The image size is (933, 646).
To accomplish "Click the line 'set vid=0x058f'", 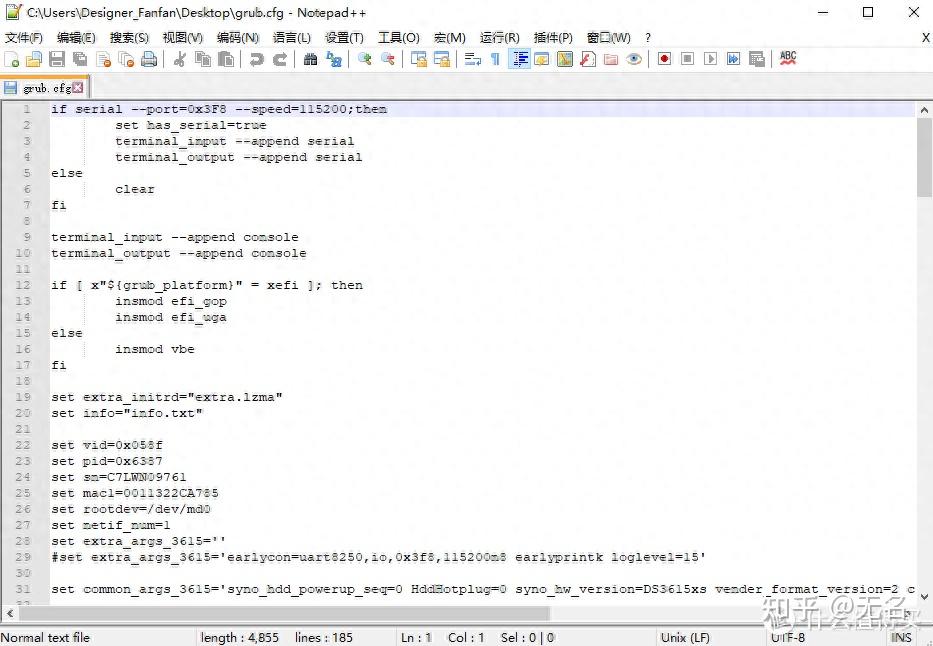I will 107,445.
